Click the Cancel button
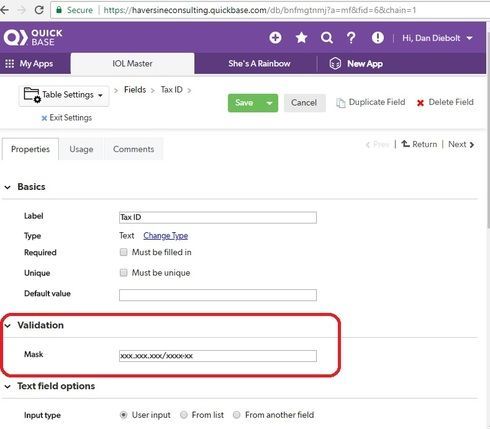Viewport: 490px width, 429px height. tap(304, 103)
